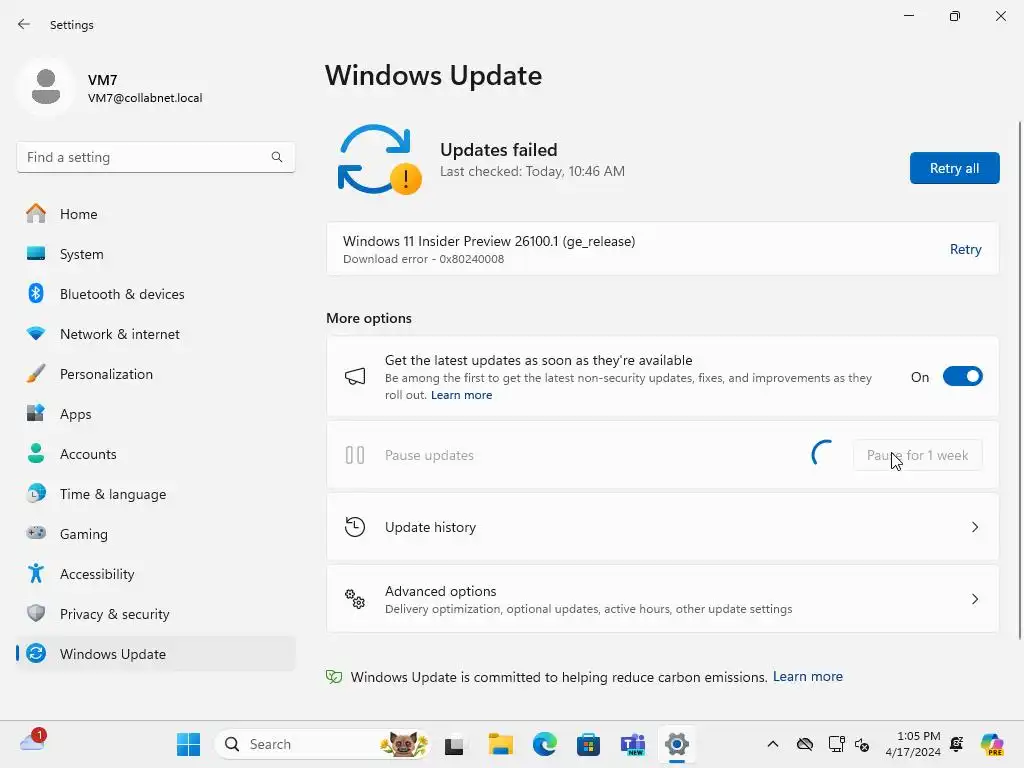1024x768 pixels.
Task: Click the megaphone icon for latest updates
Action: point(355,376)
